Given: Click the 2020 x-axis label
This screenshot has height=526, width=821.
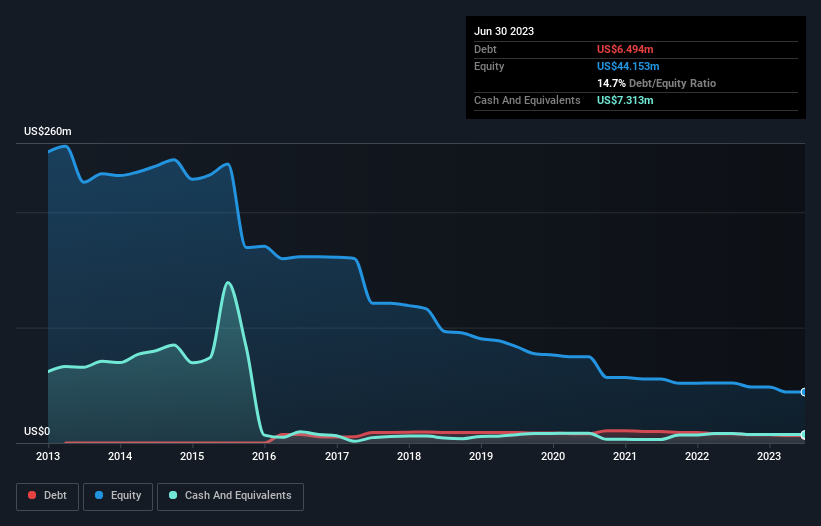Looking at the screenshot, I should (553, 456).
